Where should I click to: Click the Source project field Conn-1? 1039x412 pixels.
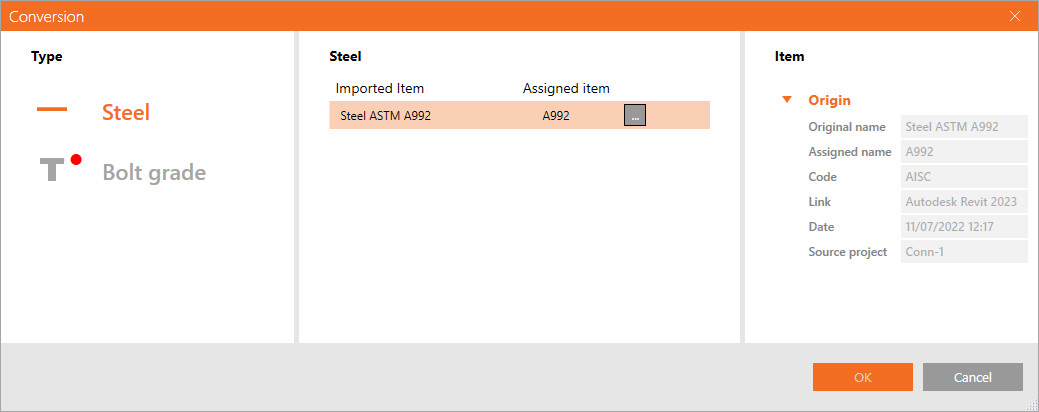point(964,252)
